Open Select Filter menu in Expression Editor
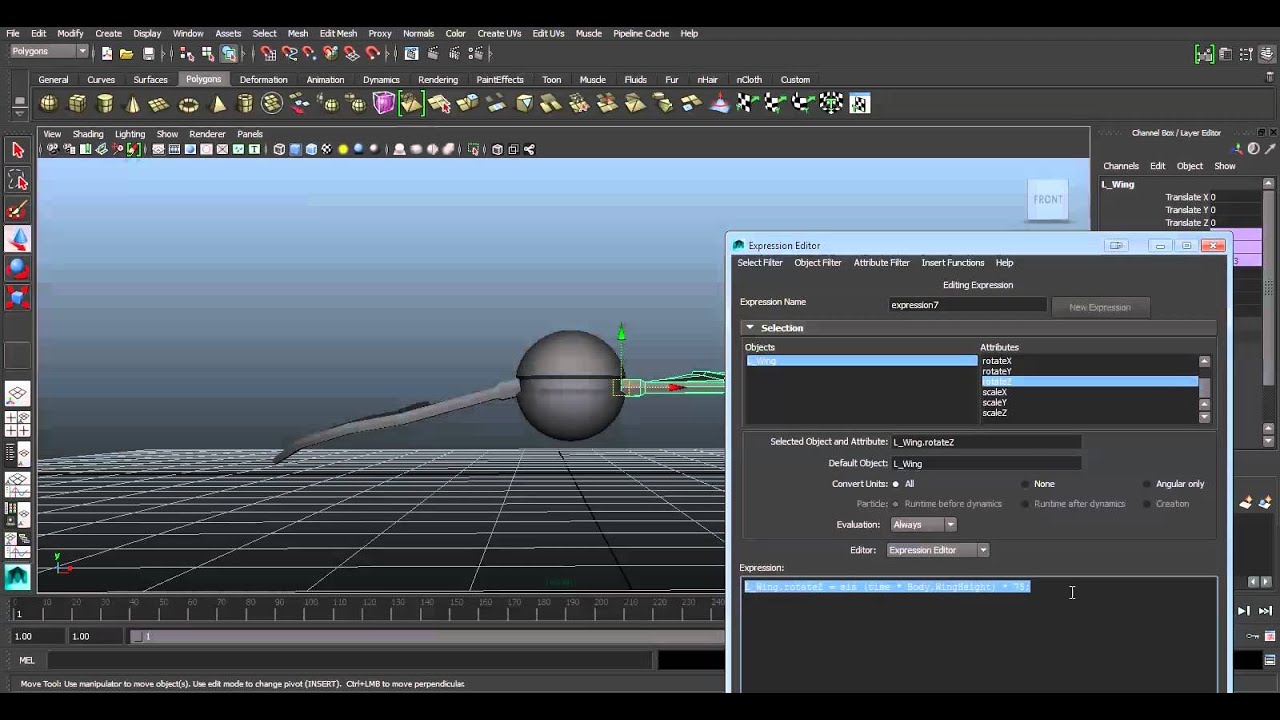1280x720 pixels. pos(760,263)
